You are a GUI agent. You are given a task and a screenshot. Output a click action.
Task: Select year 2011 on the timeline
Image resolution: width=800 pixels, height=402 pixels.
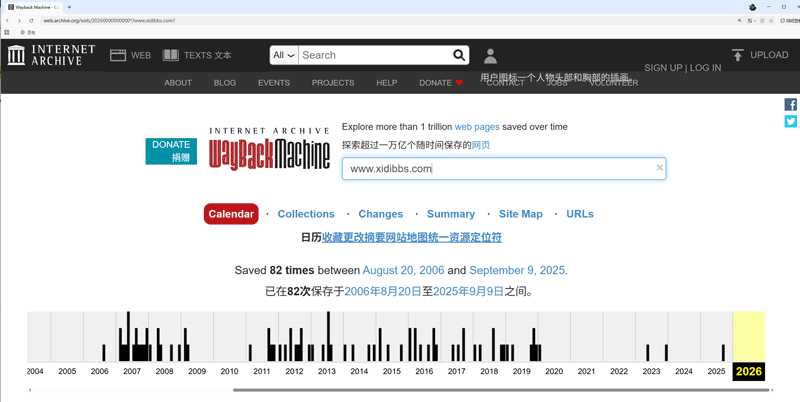262,371
